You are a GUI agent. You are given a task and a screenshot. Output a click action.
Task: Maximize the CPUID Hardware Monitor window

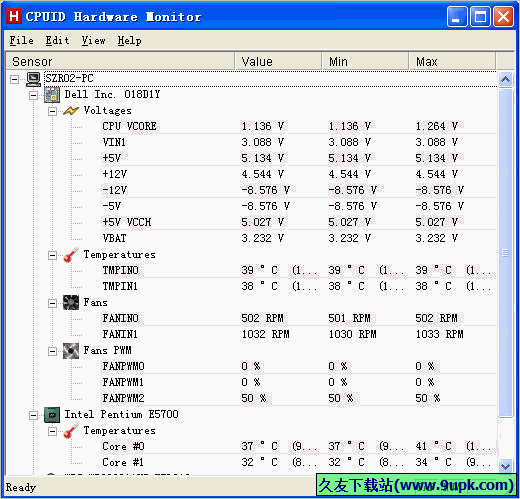(480, 16)
